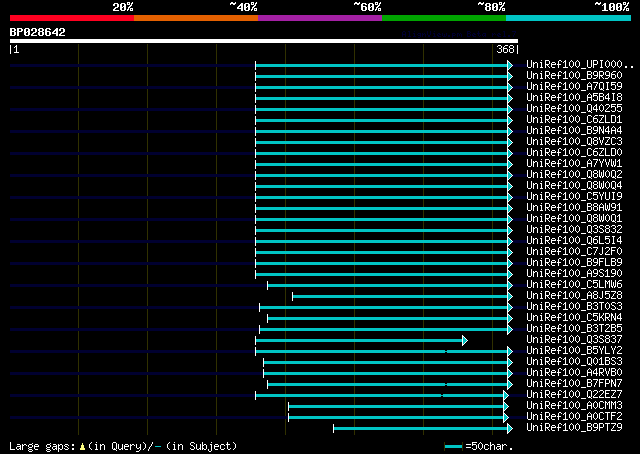The height and width of the screenshot is (454, 640).
Task: Select the UniRef100_Q8W0Q4 label
Action: 574,186
